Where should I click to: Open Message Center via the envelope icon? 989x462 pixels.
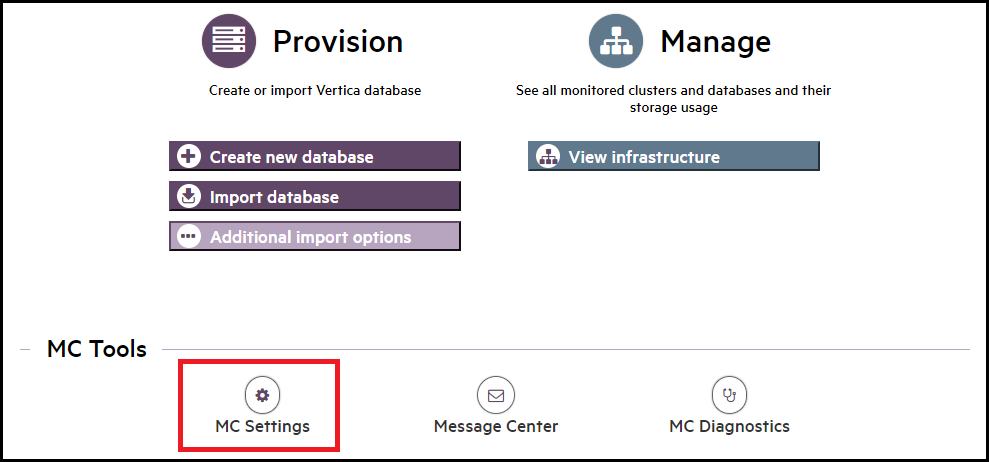click(x=495, y=395)
